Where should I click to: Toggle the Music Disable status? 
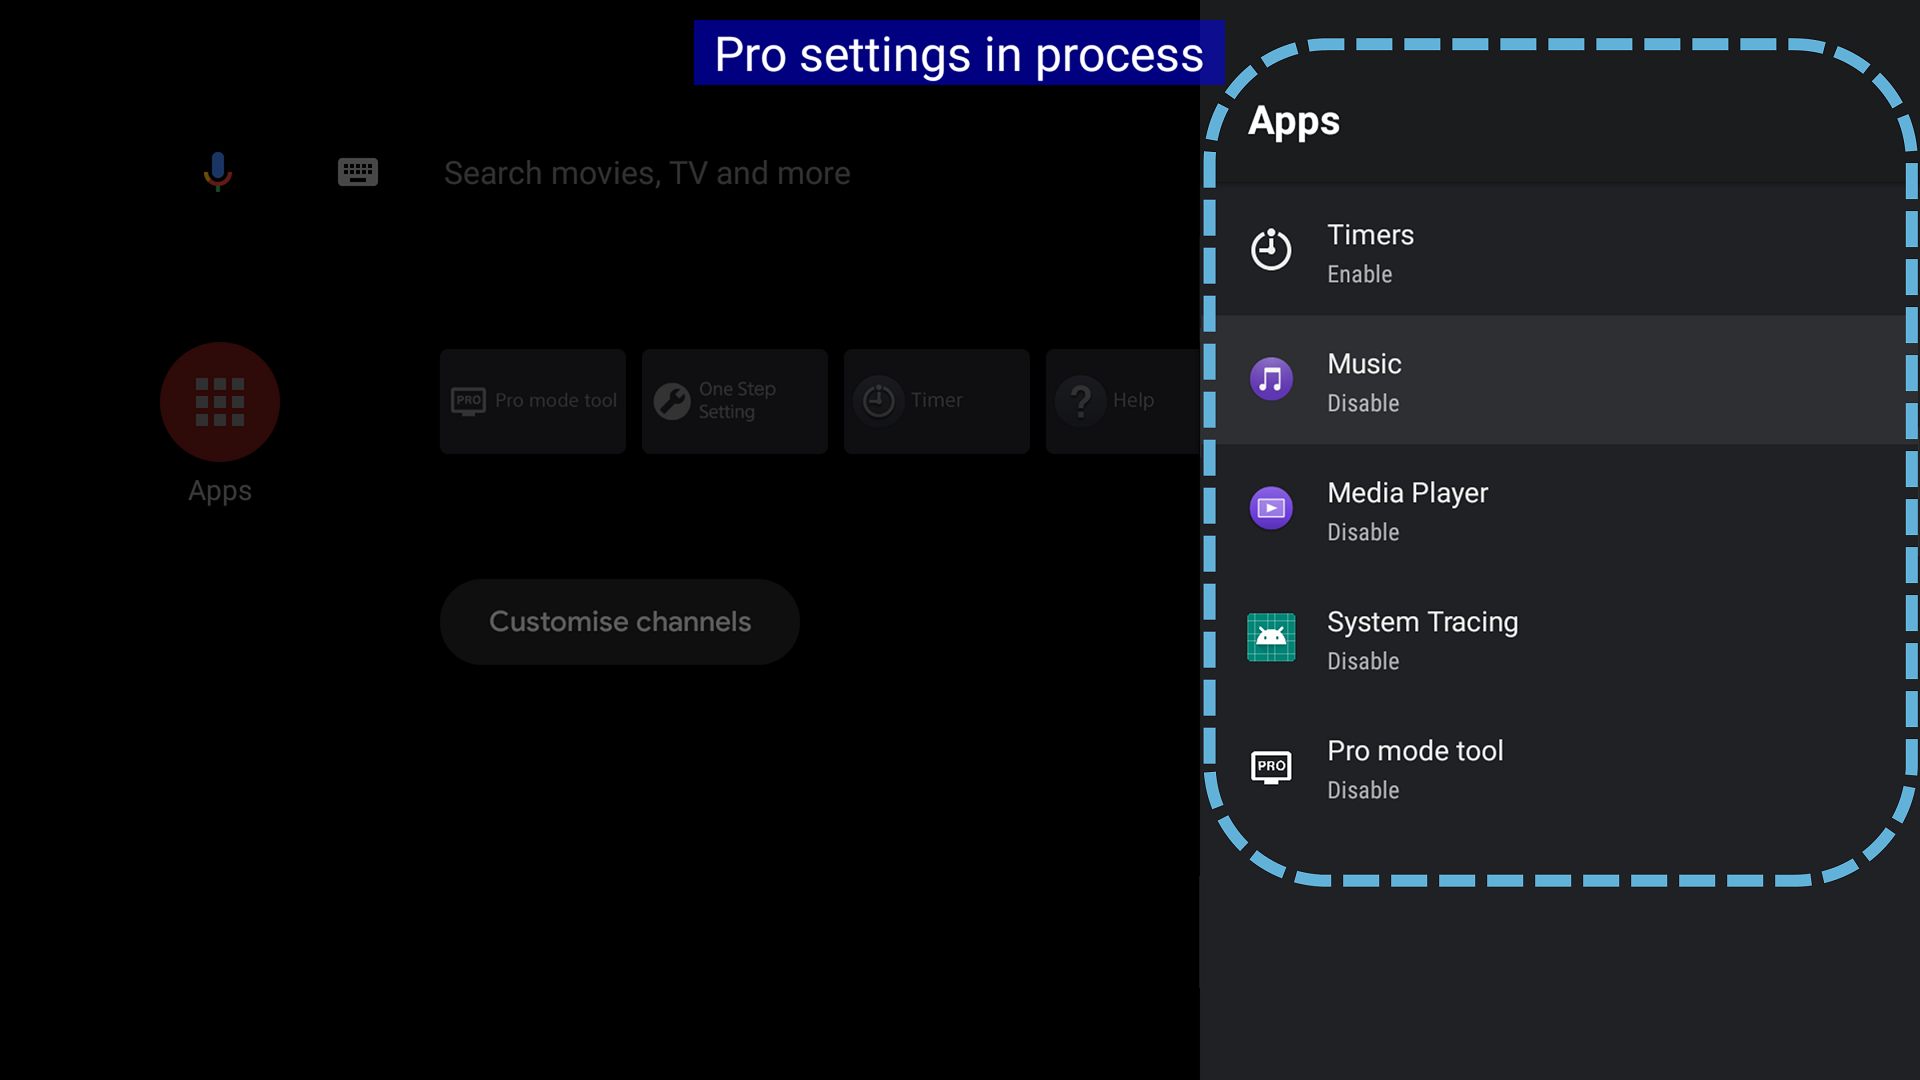coord(1363,403)
